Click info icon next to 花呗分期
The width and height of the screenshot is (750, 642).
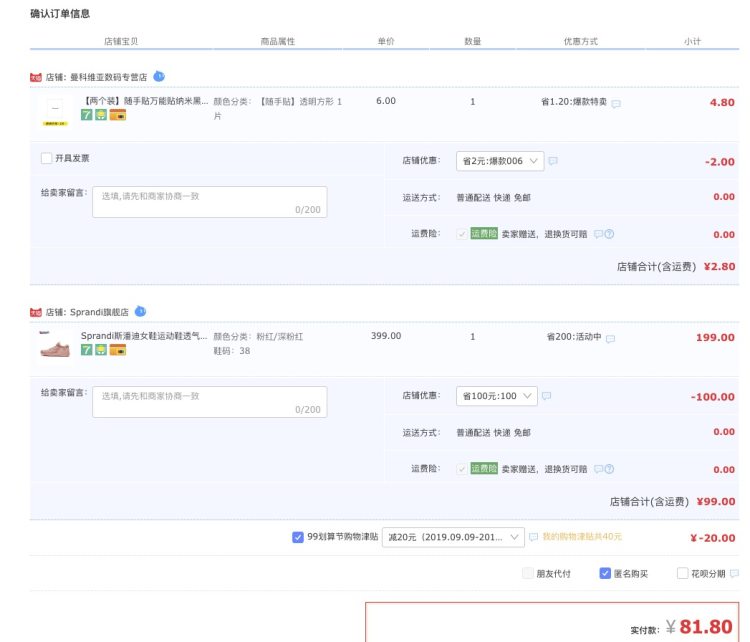(734, 573)
